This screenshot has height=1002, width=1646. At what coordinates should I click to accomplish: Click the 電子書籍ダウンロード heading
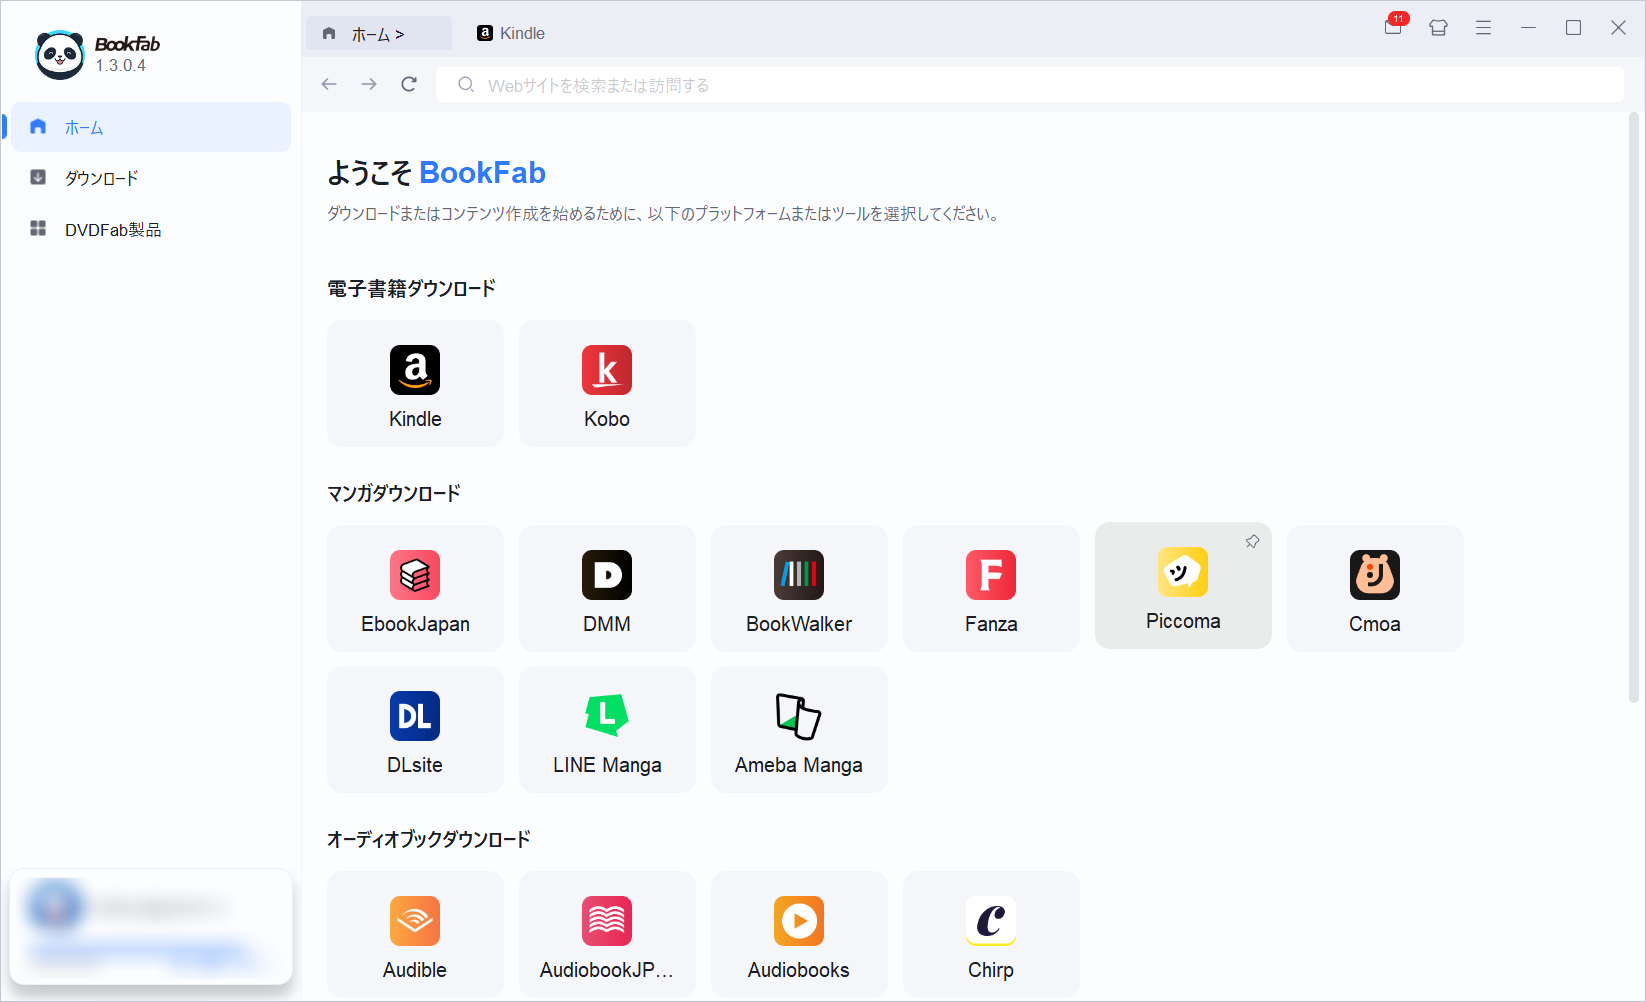[x=411, y=289]
